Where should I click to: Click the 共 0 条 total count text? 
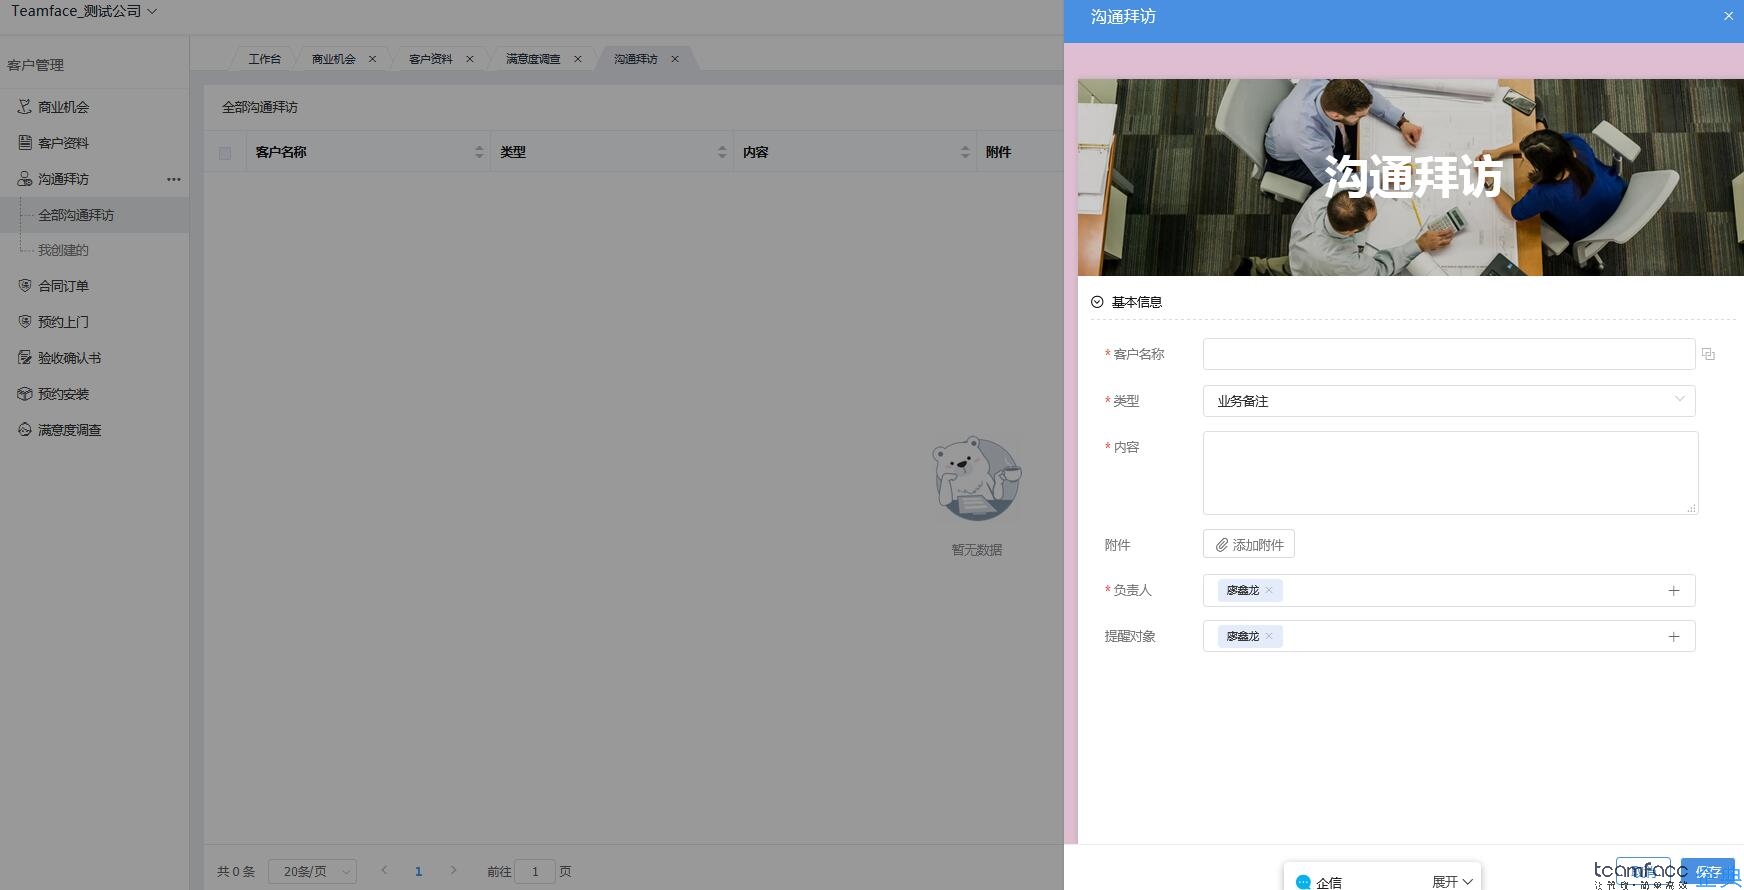[236, 872]
